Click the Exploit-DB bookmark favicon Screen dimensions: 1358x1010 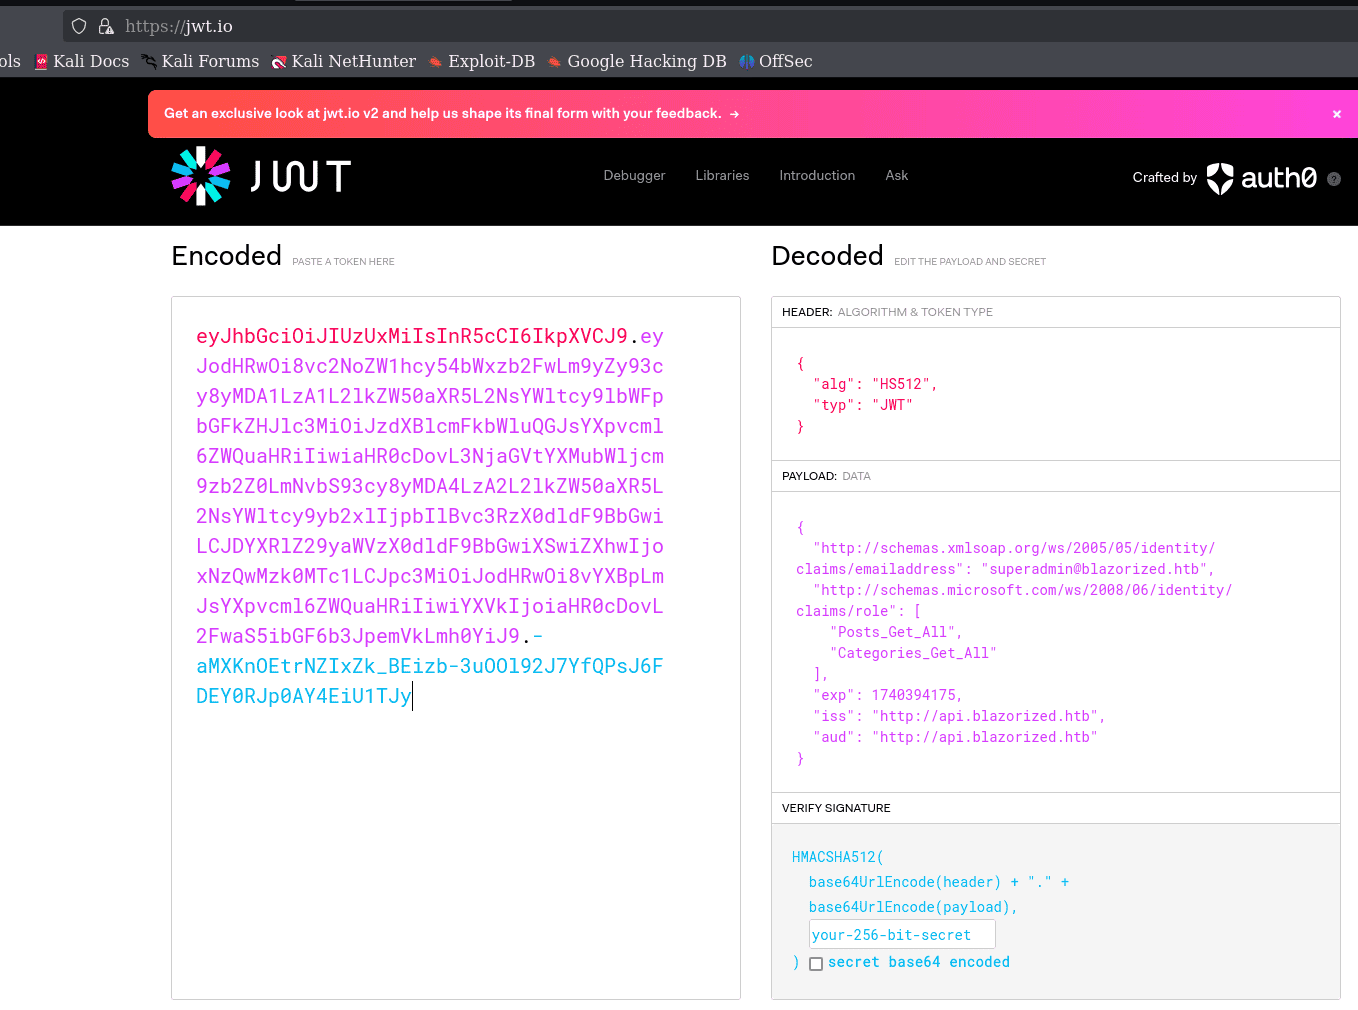[x=436, y=62]
